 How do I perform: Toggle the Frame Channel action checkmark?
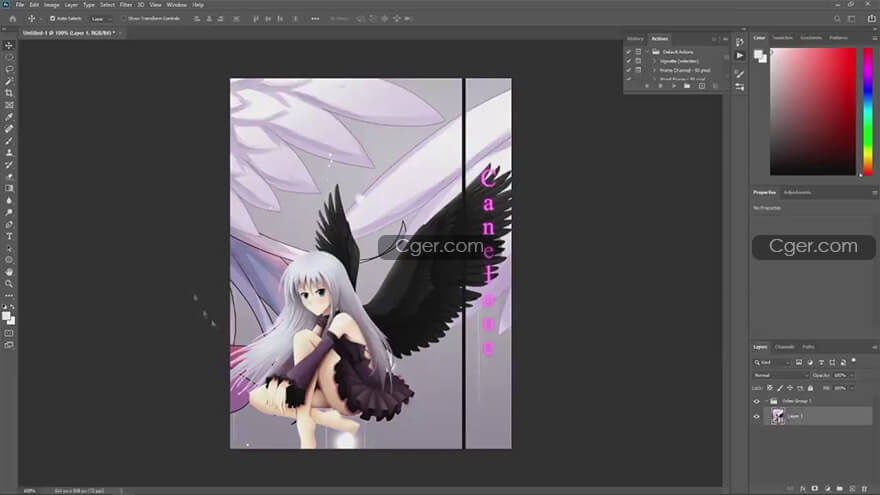click(x=629, y=70)
